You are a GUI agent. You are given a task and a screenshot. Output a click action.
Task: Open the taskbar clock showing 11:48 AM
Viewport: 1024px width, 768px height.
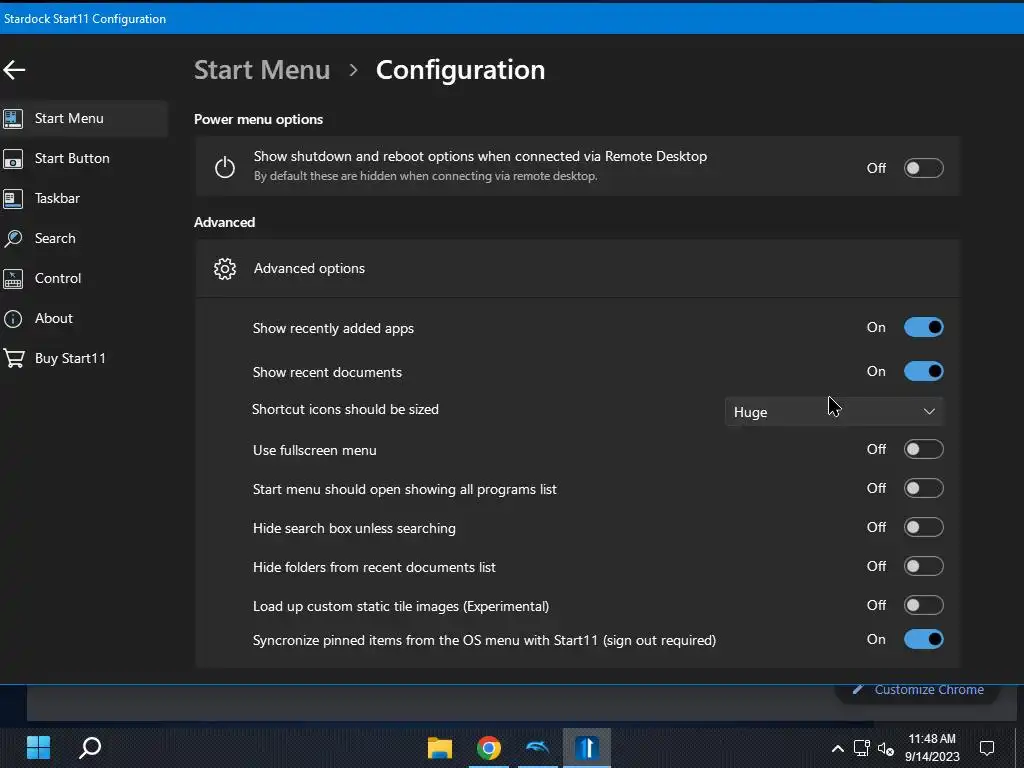click(932, 748)
